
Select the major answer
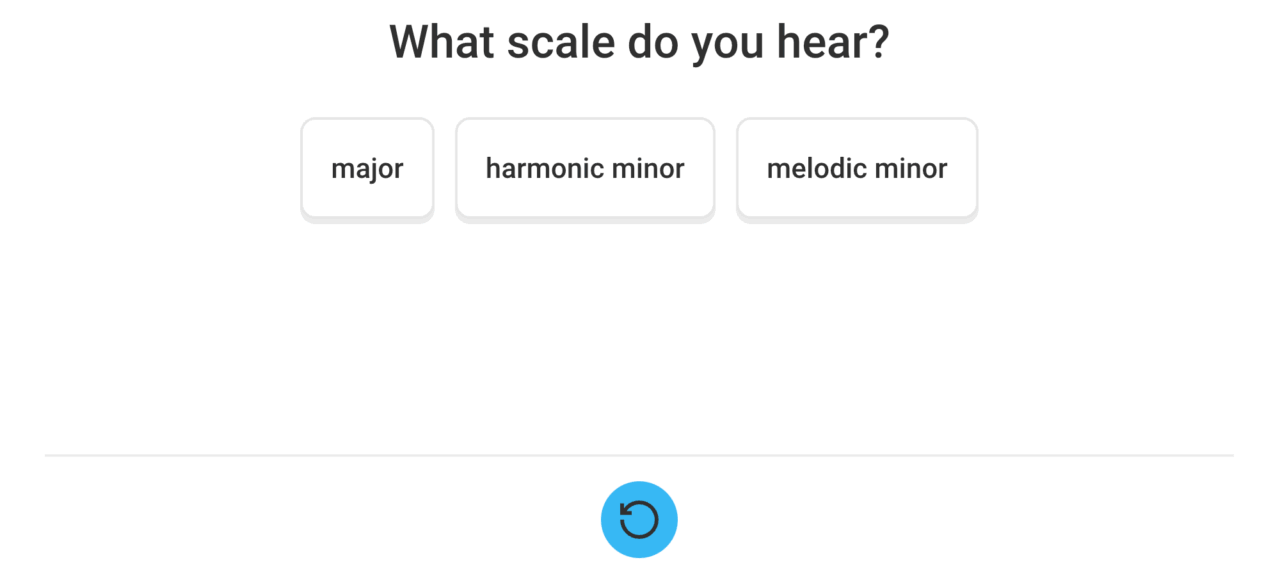coord(367,168)
